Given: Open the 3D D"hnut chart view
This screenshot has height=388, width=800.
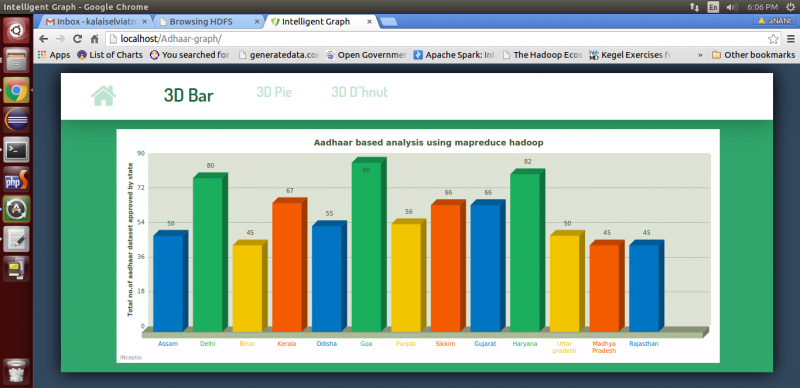Looking at the screenshot, I should point(360,92).
